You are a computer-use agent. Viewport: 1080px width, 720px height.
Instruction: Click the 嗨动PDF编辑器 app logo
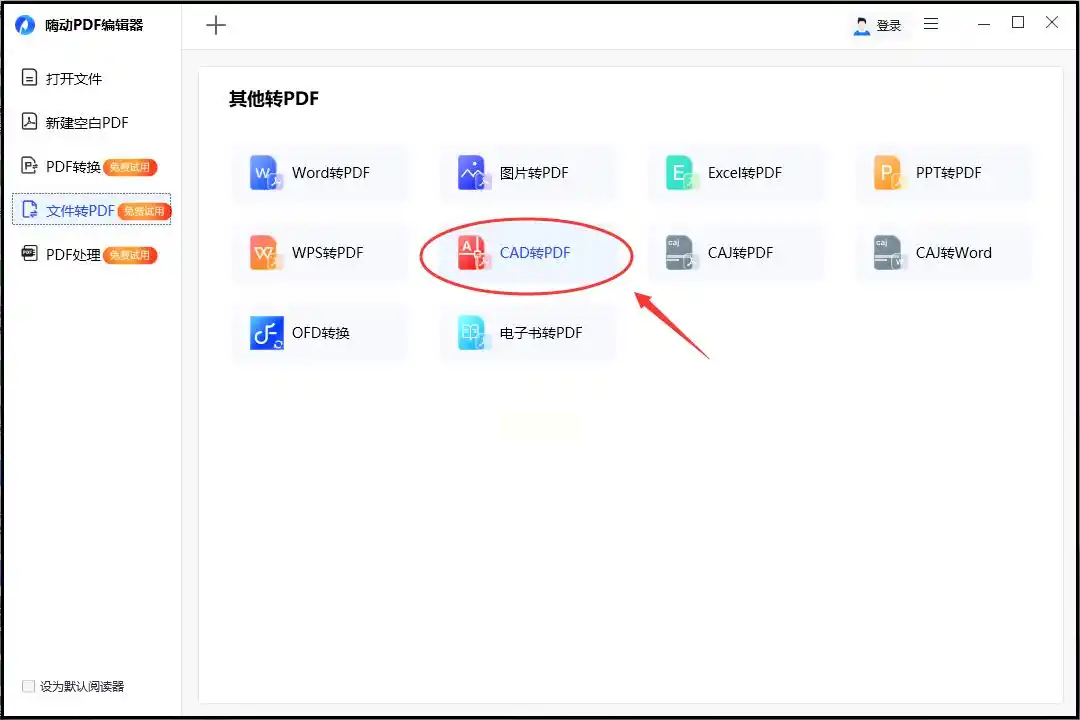25,25
